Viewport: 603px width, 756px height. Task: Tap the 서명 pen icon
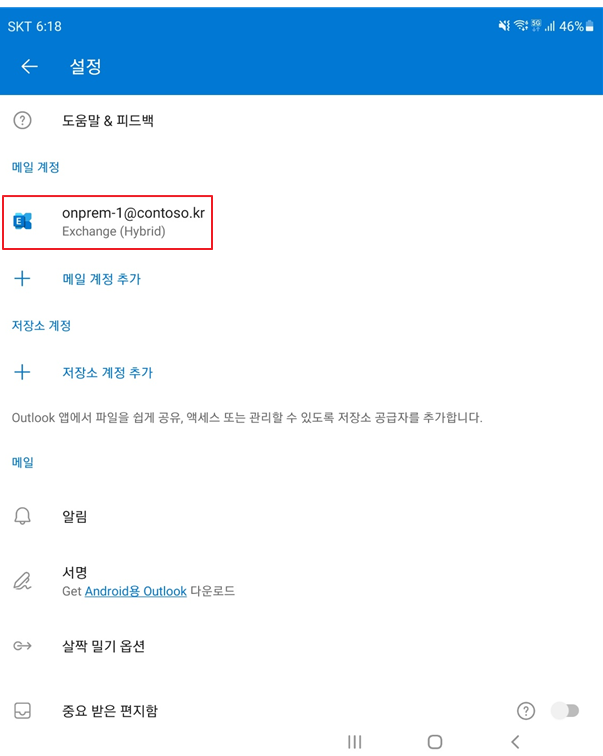pyautogui.click(x=22, y=581)
